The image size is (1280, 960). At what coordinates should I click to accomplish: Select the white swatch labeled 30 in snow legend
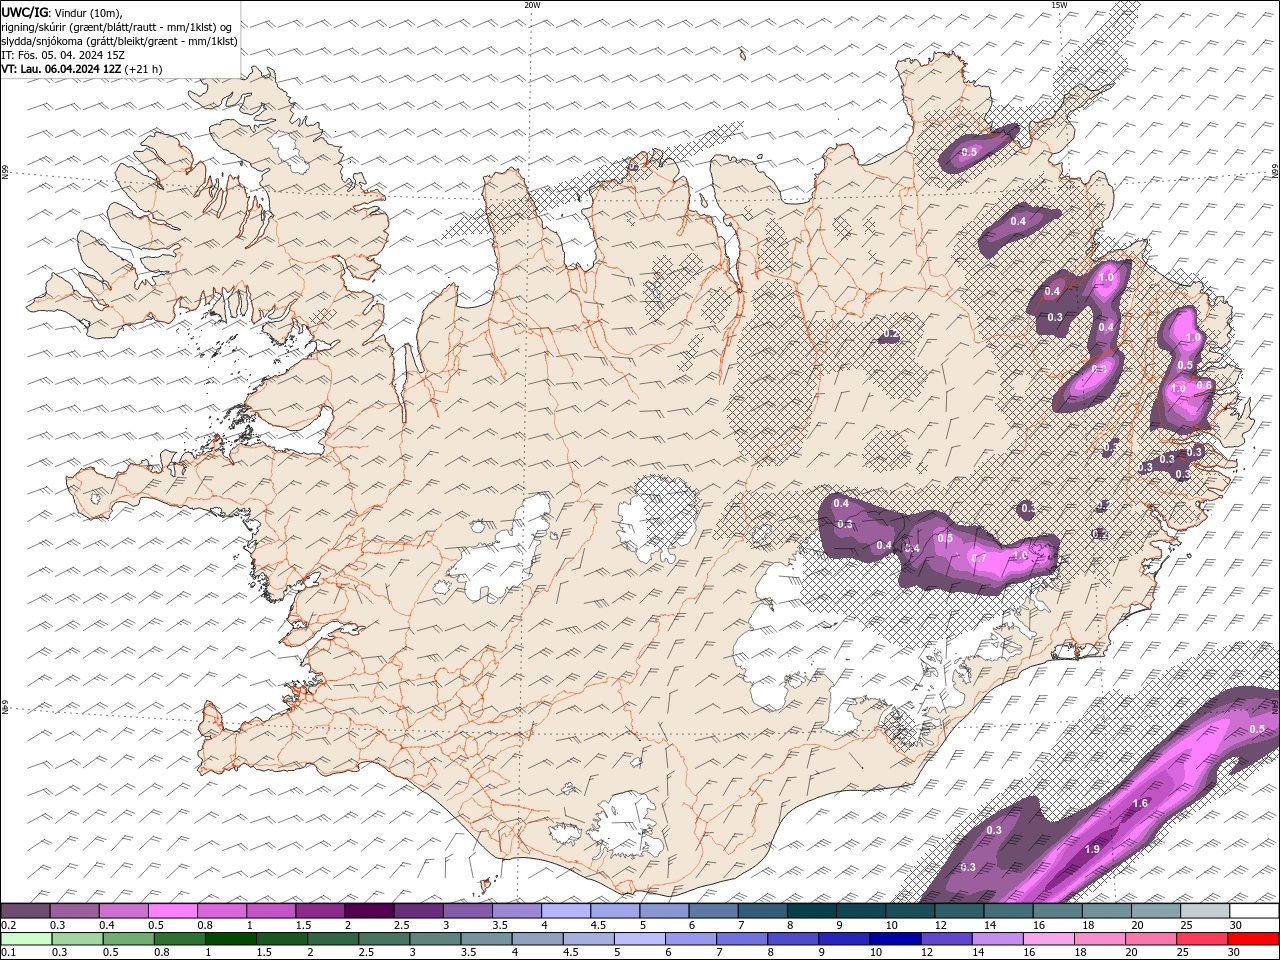(x=1254, y=911)
